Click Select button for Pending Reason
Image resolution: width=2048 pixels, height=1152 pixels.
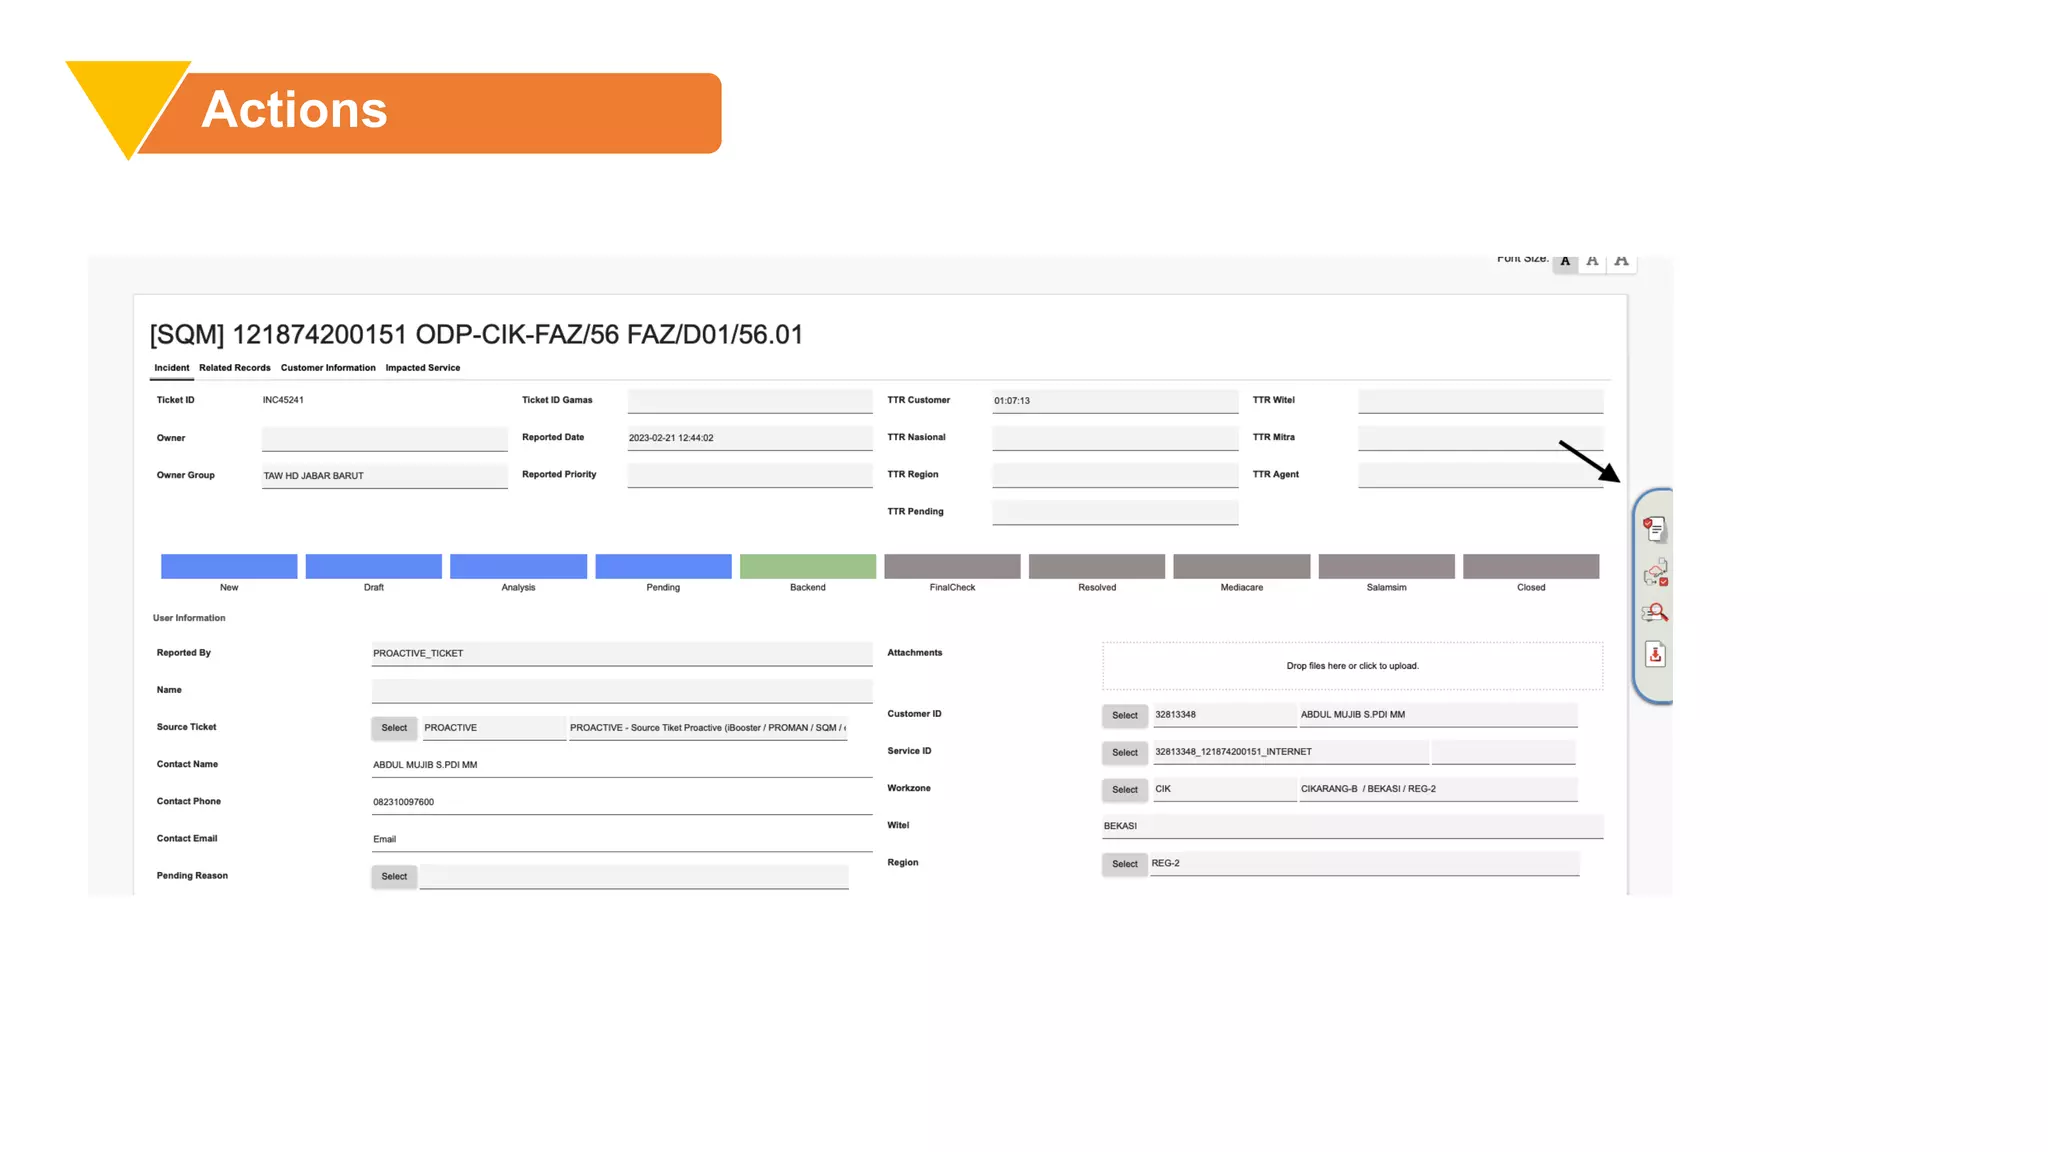394,877
